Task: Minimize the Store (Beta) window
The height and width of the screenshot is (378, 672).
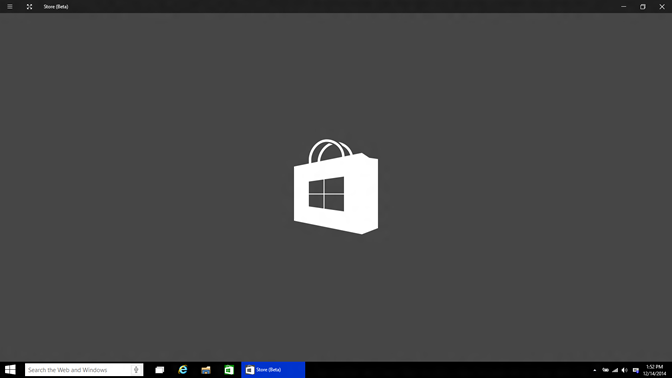Action: point(624,6)
